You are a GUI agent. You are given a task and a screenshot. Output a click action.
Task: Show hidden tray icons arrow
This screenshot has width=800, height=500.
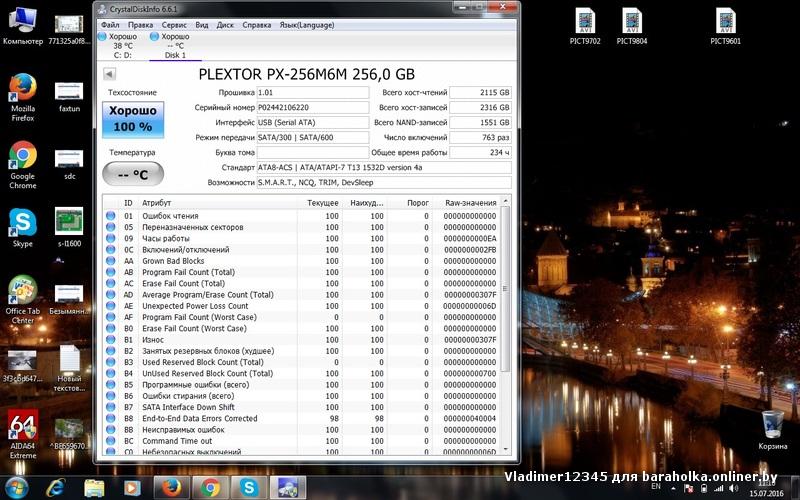[x=674, y=487]
